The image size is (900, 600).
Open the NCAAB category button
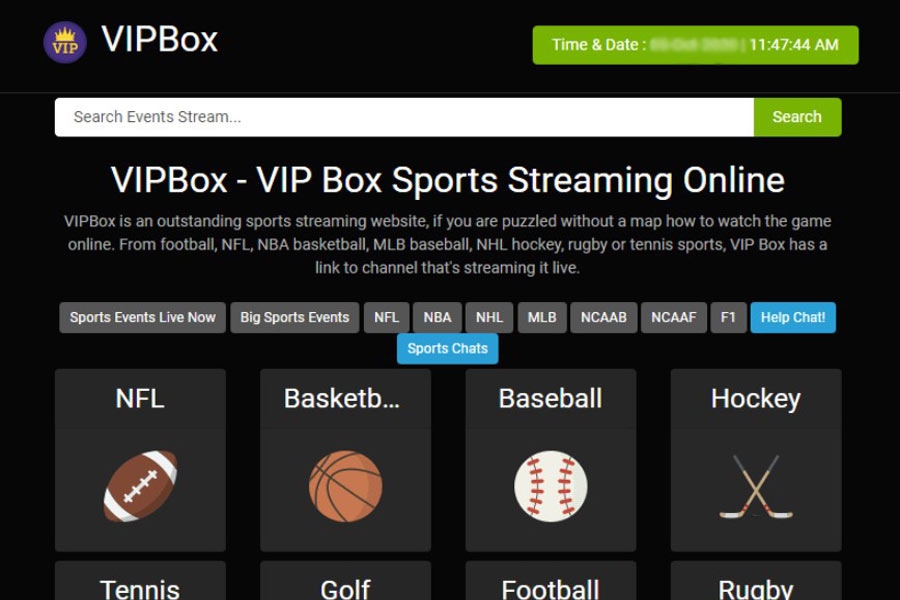point(604,317)
